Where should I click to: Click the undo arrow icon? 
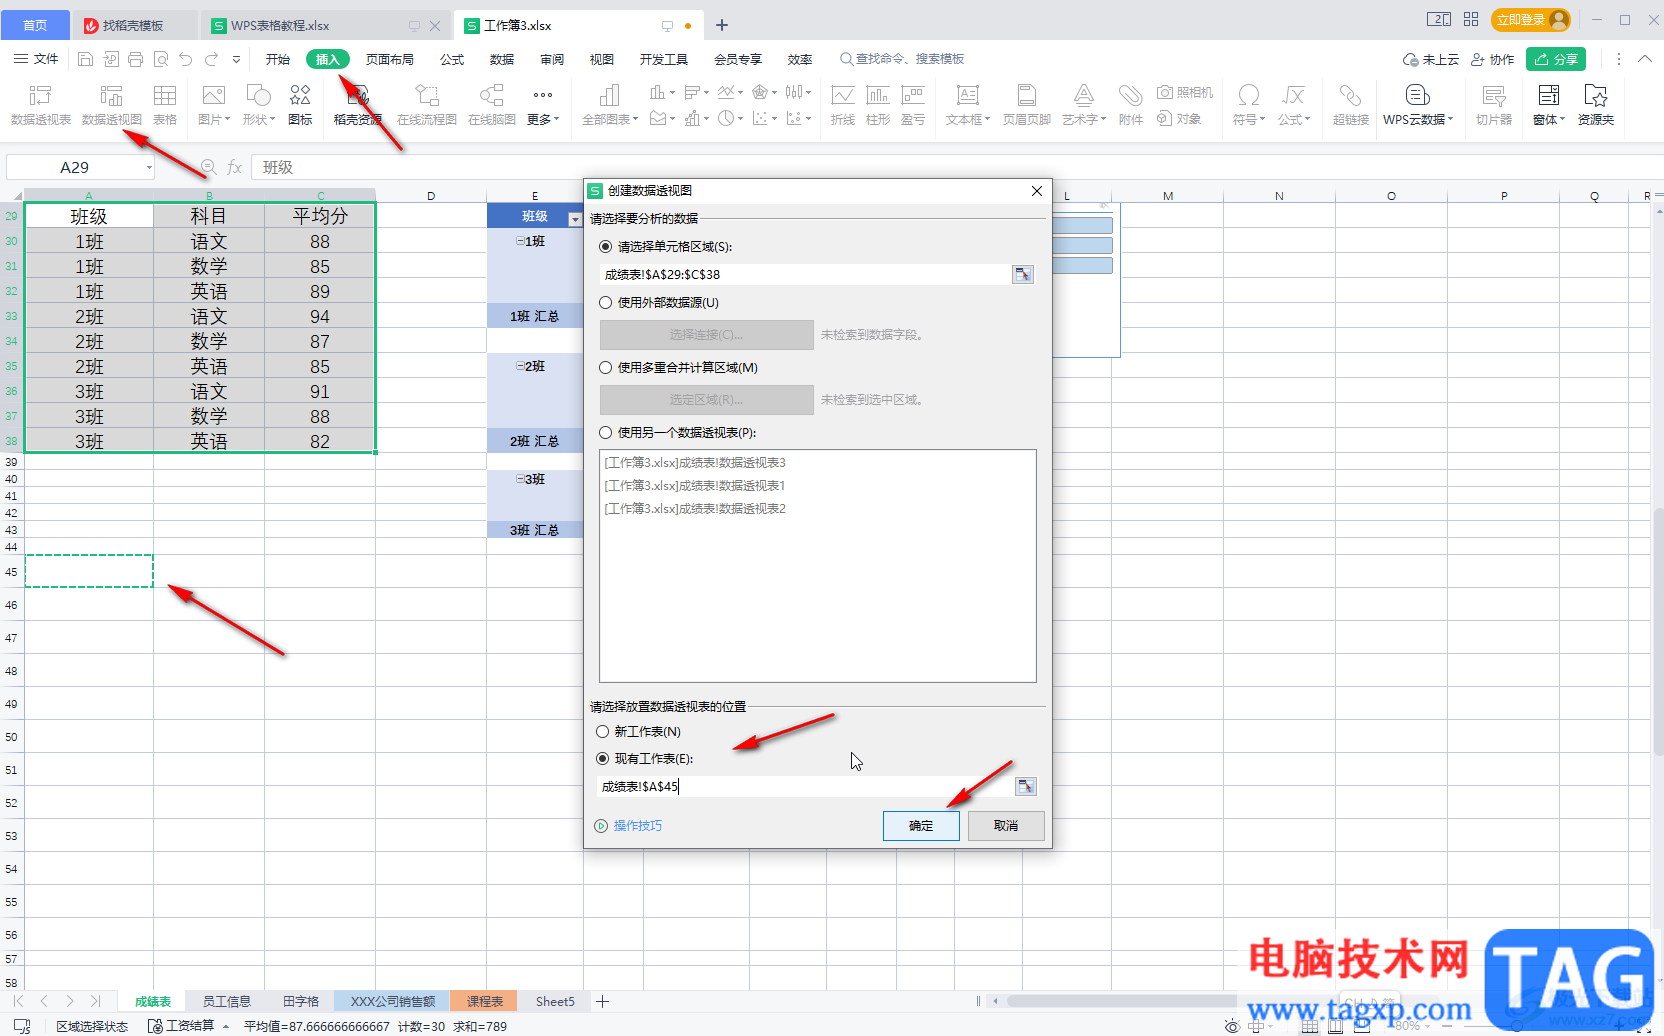coord(185,59)
